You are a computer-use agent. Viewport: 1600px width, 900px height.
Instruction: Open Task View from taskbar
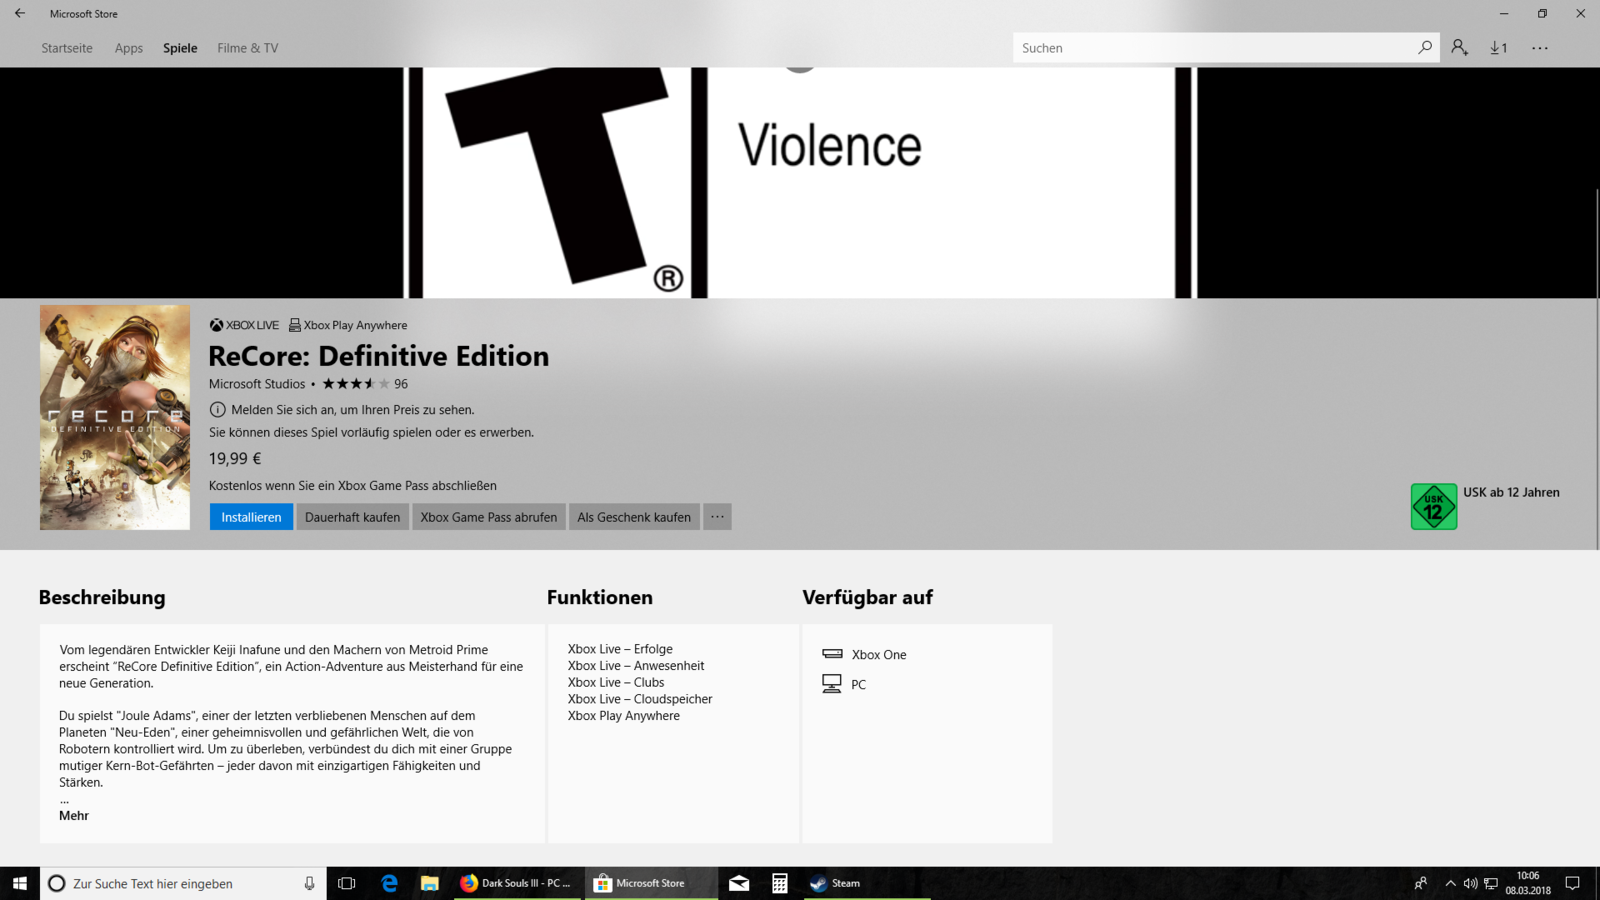coord(347,883)
